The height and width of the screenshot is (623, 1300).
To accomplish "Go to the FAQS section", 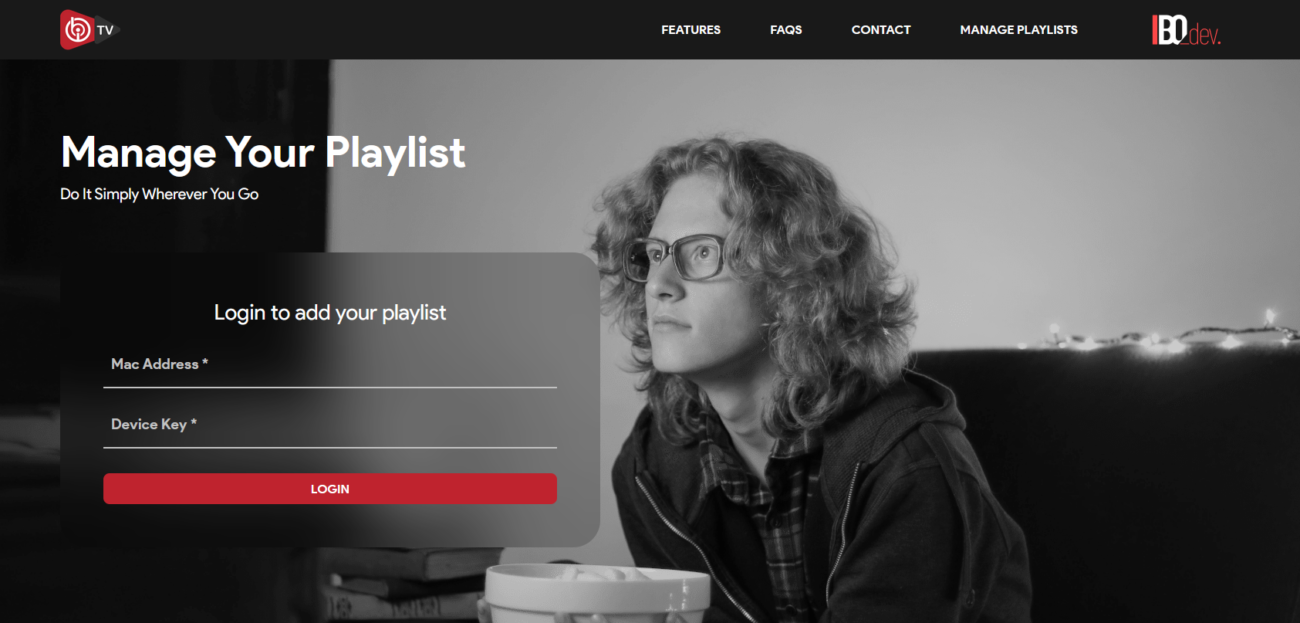I will click(786, 30).
